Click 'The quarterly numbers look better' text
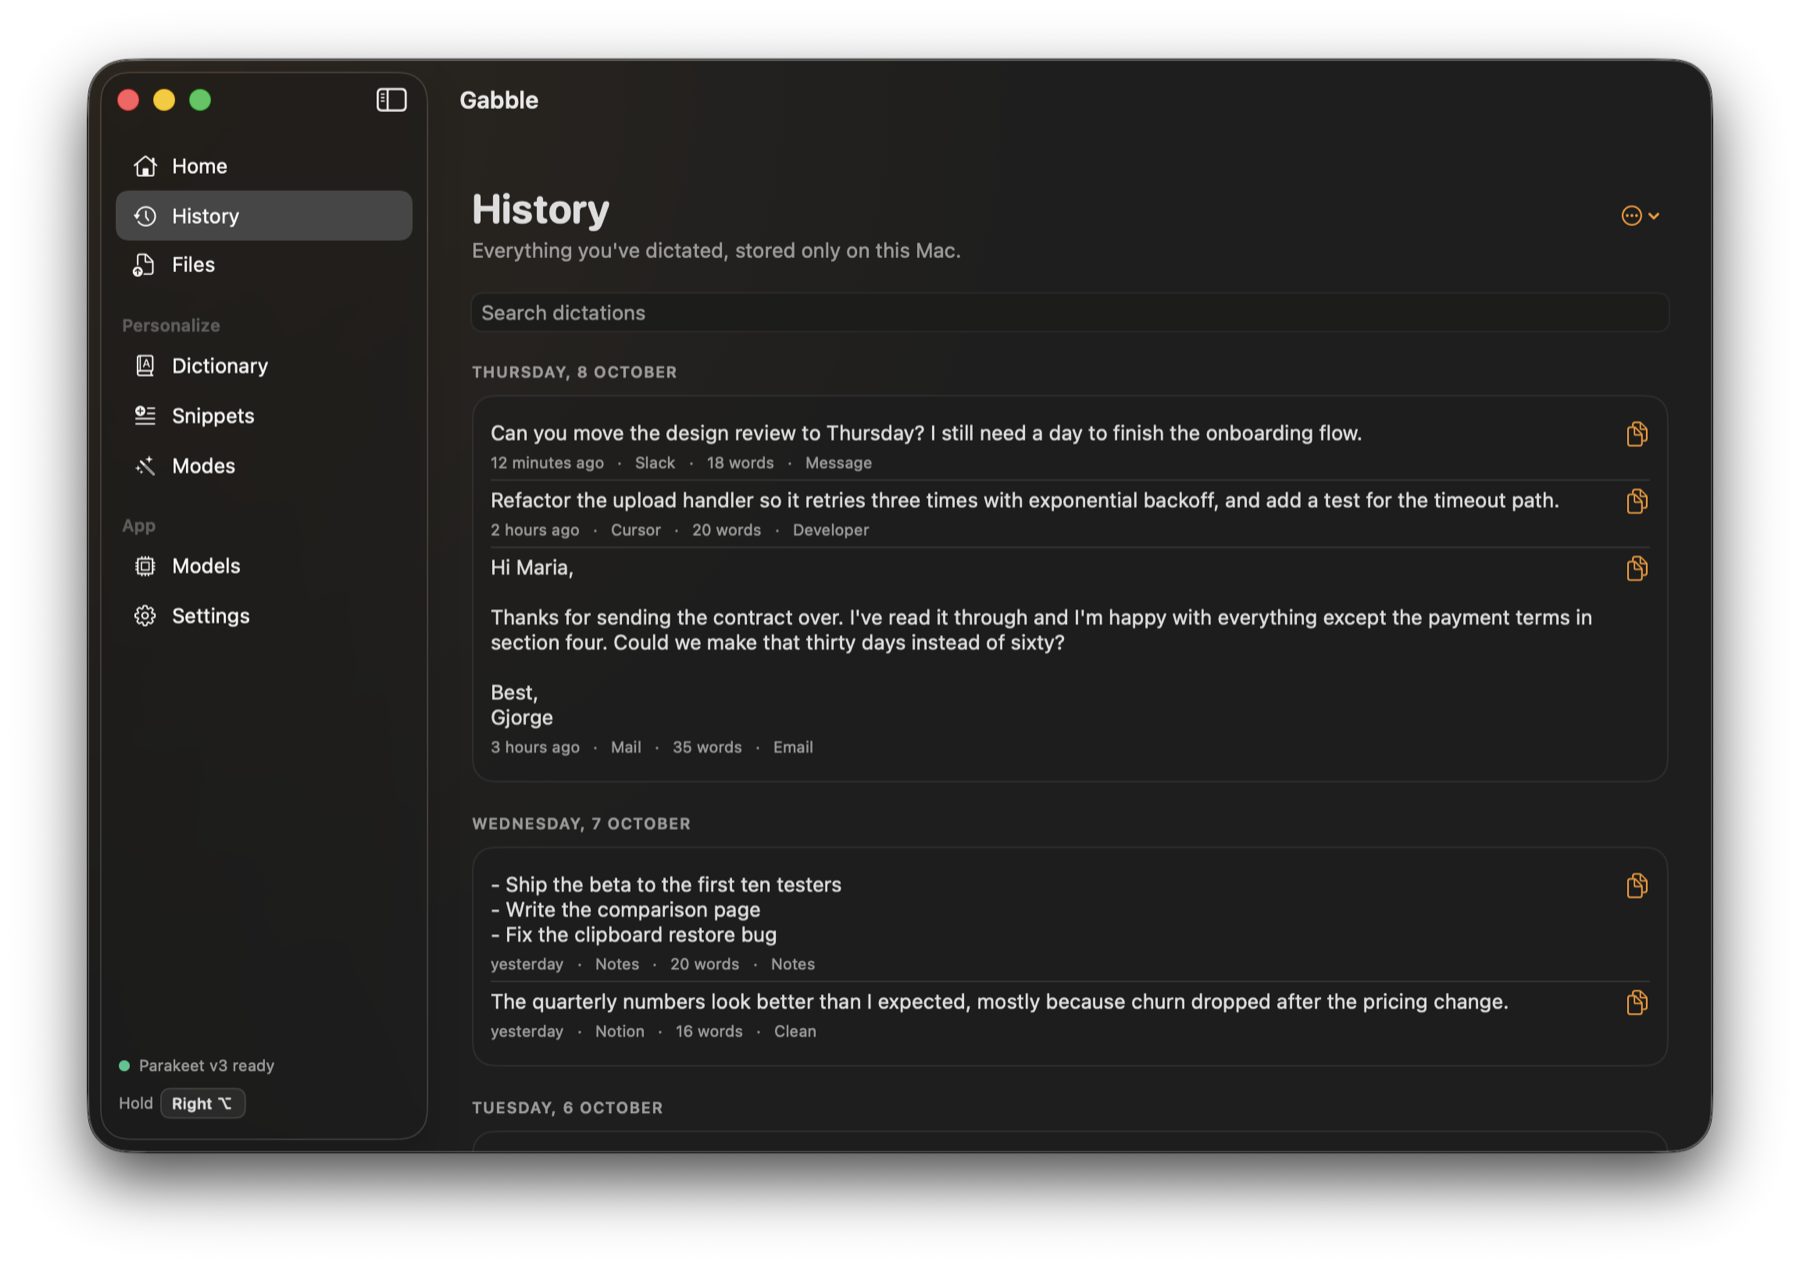Screen dimensions: 1800x1268 [x=999, y=1002]
